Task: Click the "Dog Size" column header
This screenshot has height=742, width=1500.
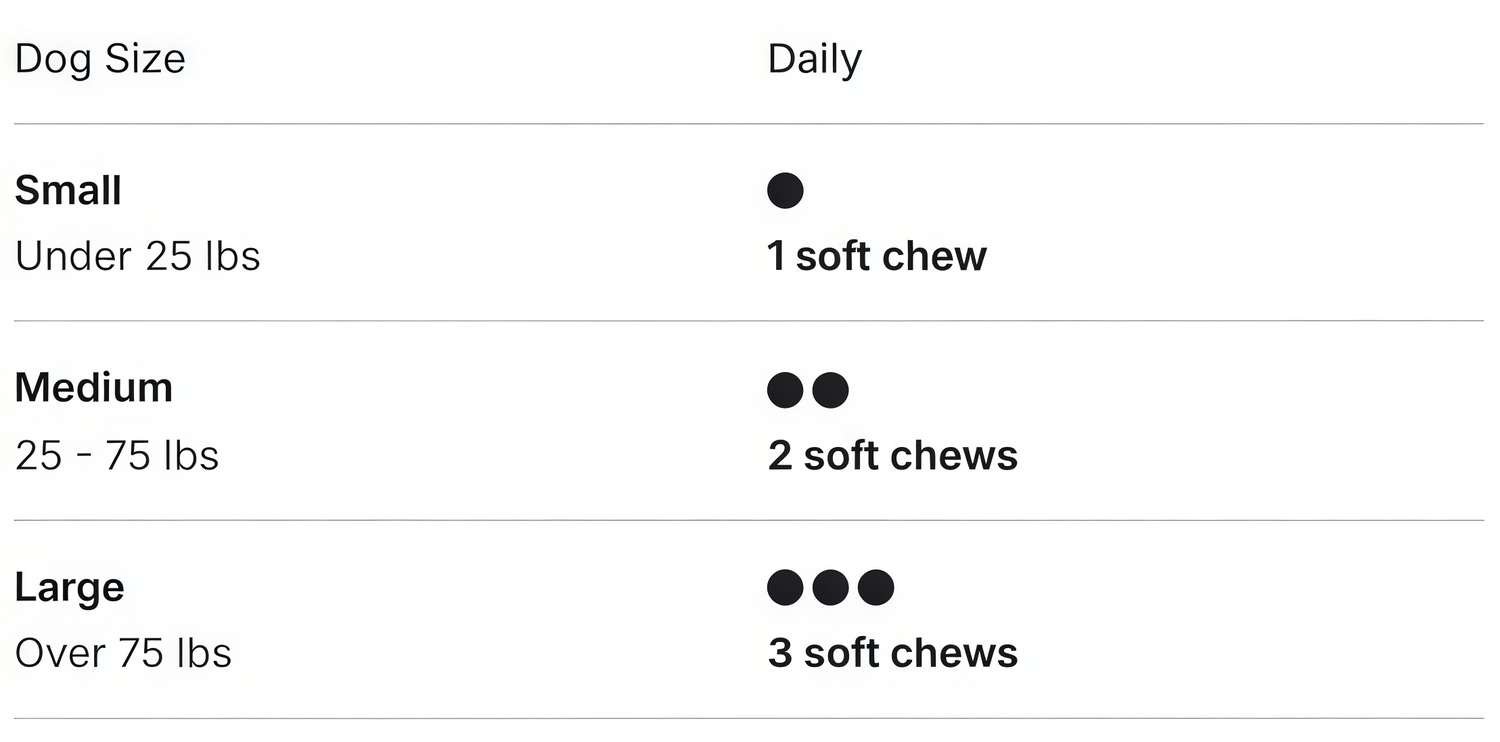Action: (x=100, y=58)
